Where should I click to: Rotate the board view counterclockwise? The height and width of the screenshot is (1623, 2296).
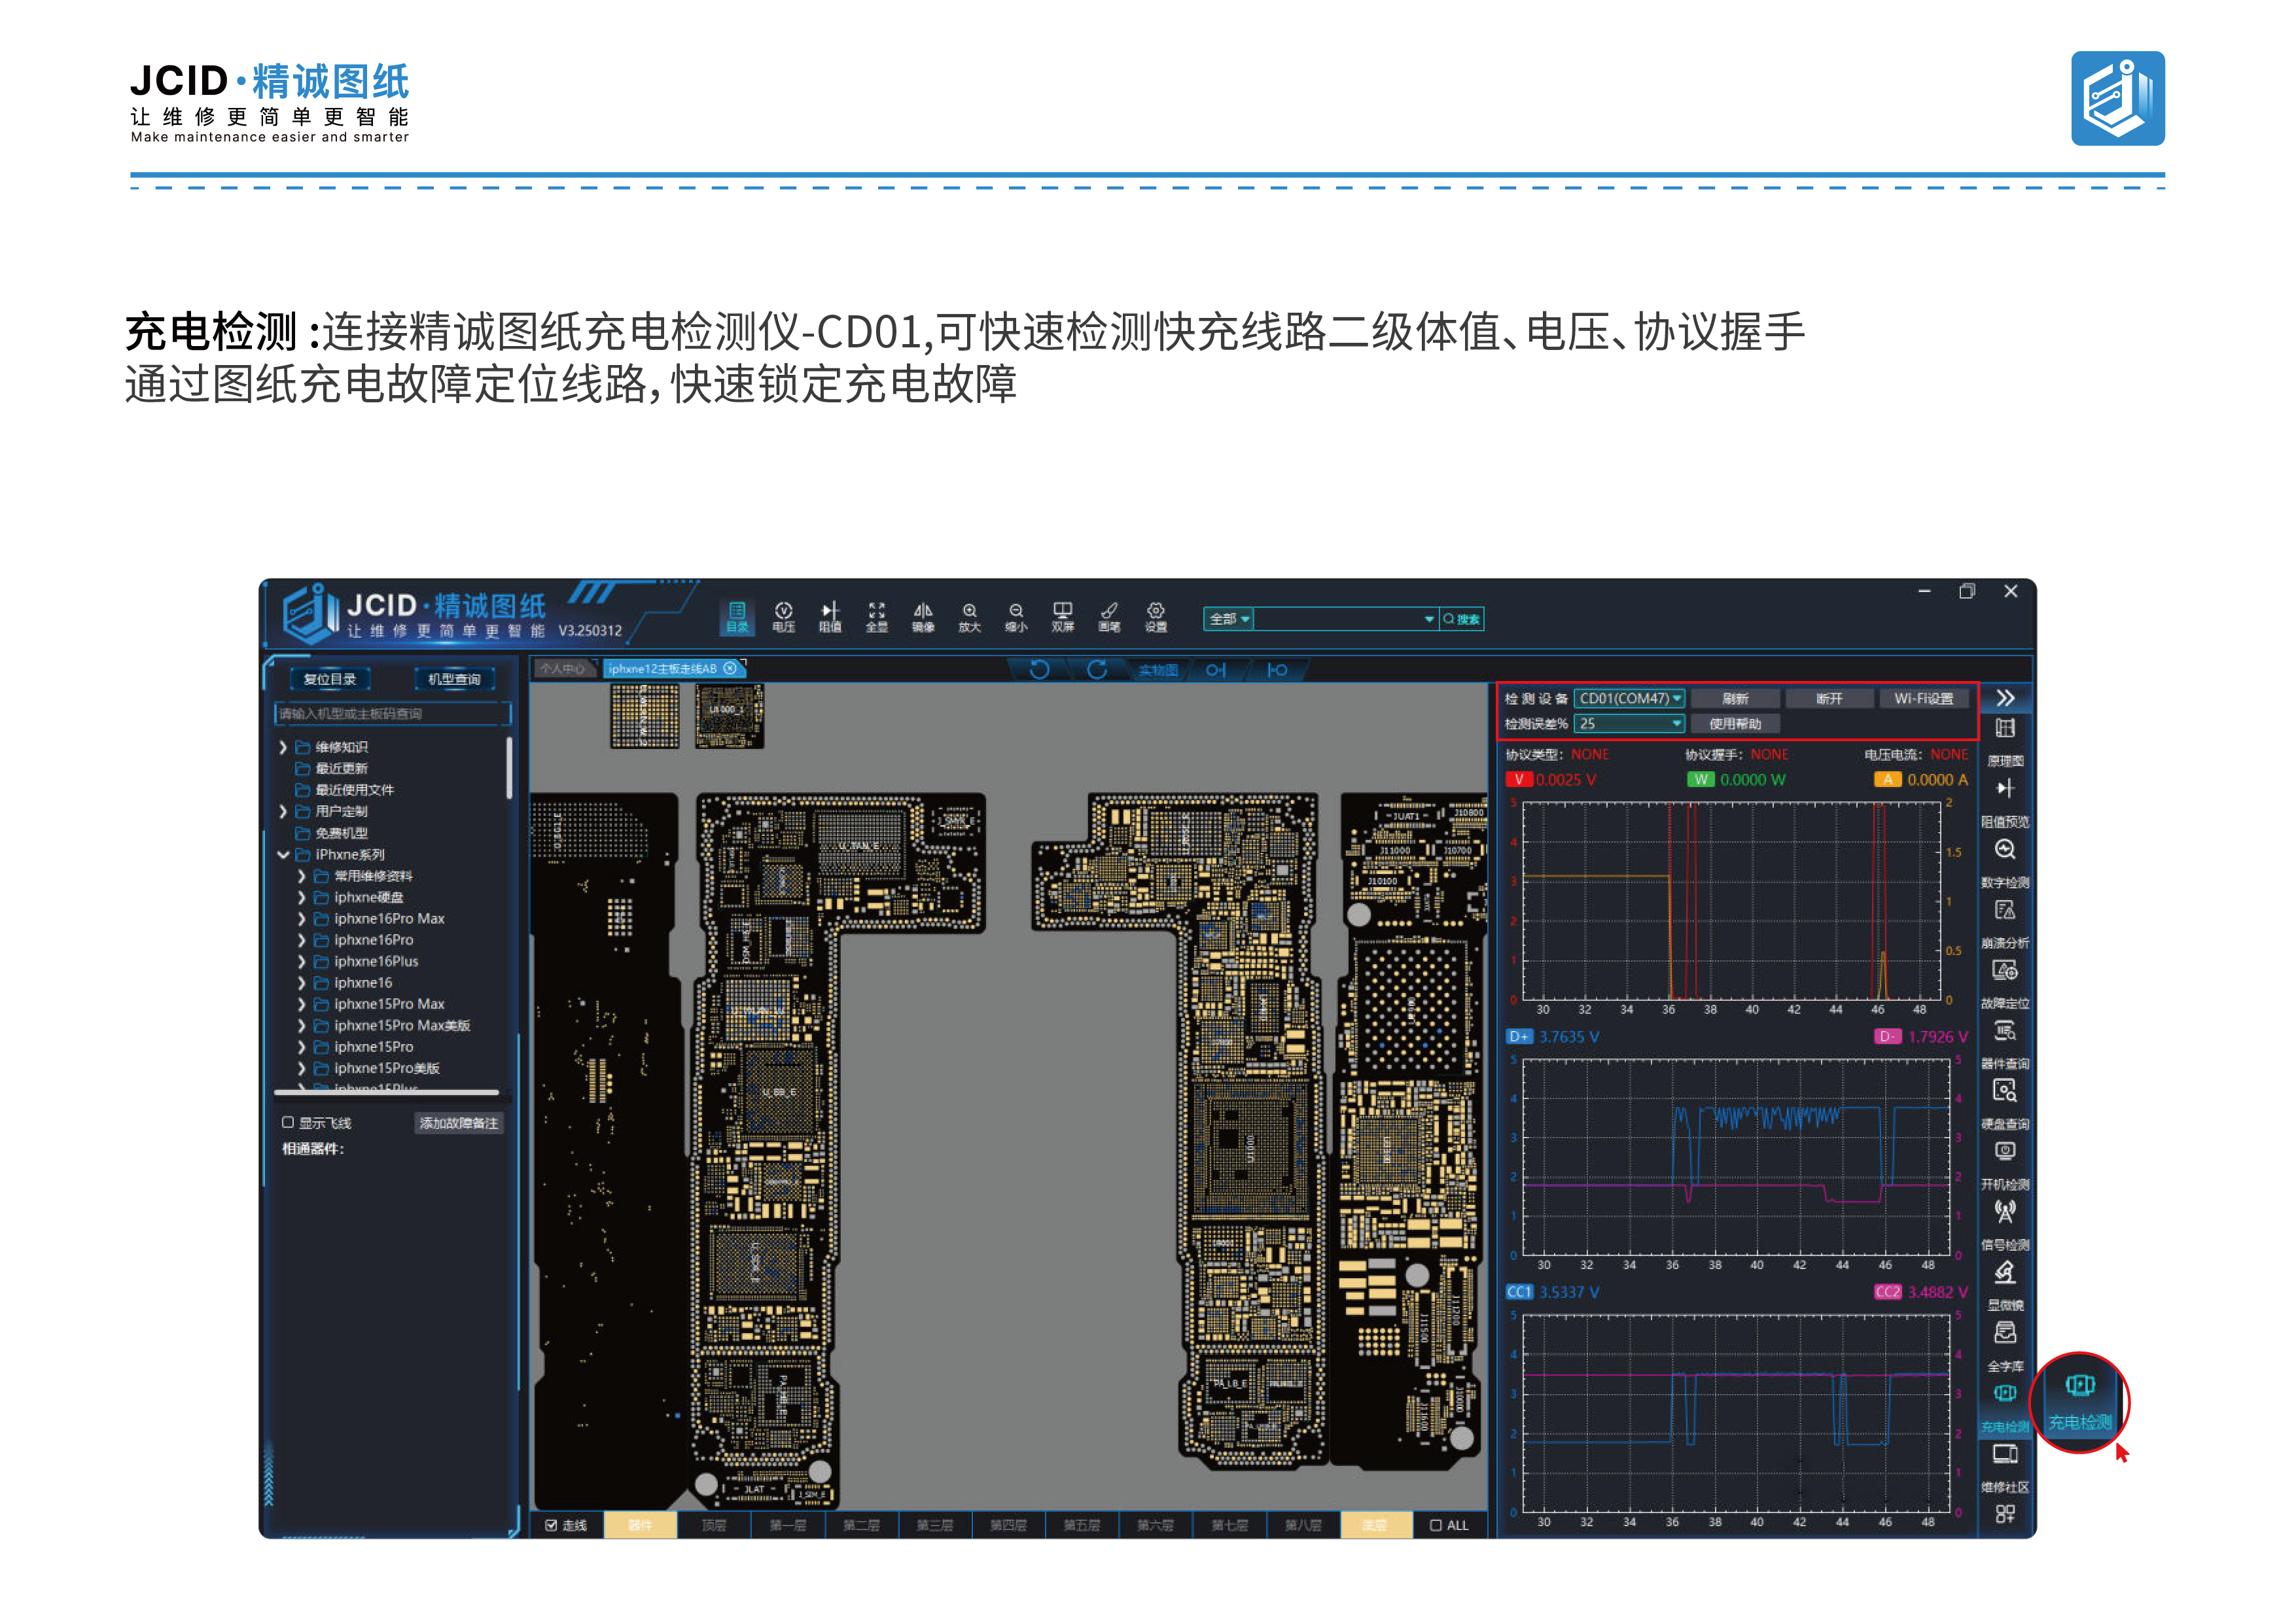(1040, 670)
